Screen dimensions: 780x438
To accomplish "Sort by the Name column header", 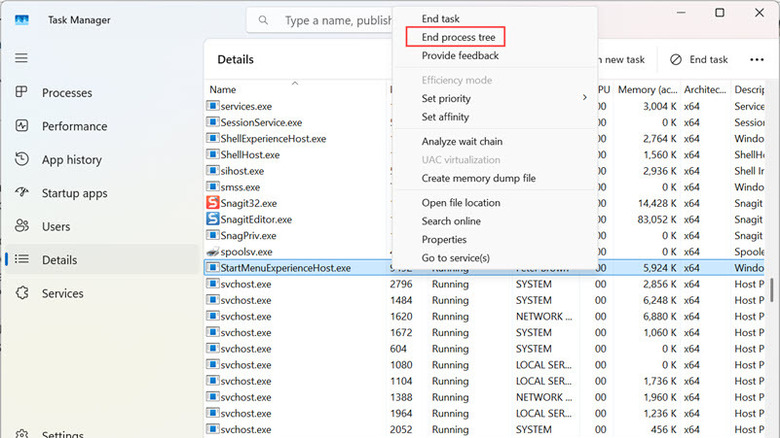I will click(x=223, y=90).
